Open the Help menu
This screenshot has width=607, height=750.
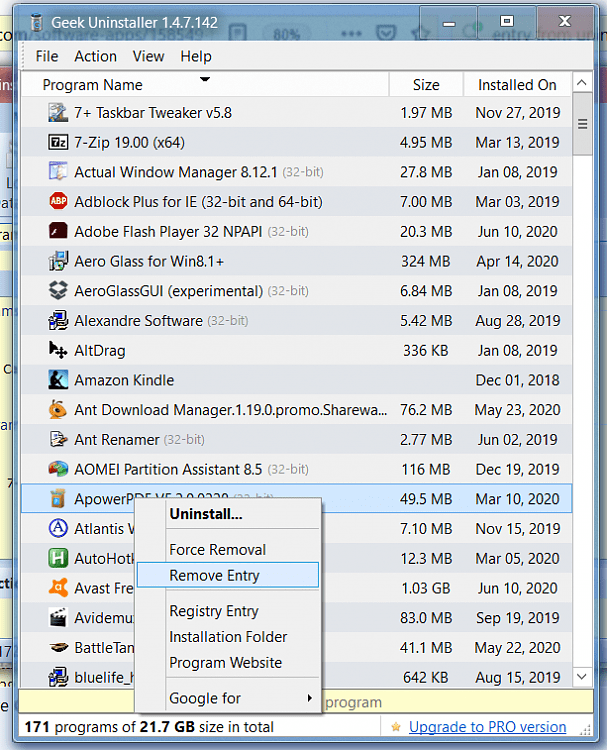(196, 56)
